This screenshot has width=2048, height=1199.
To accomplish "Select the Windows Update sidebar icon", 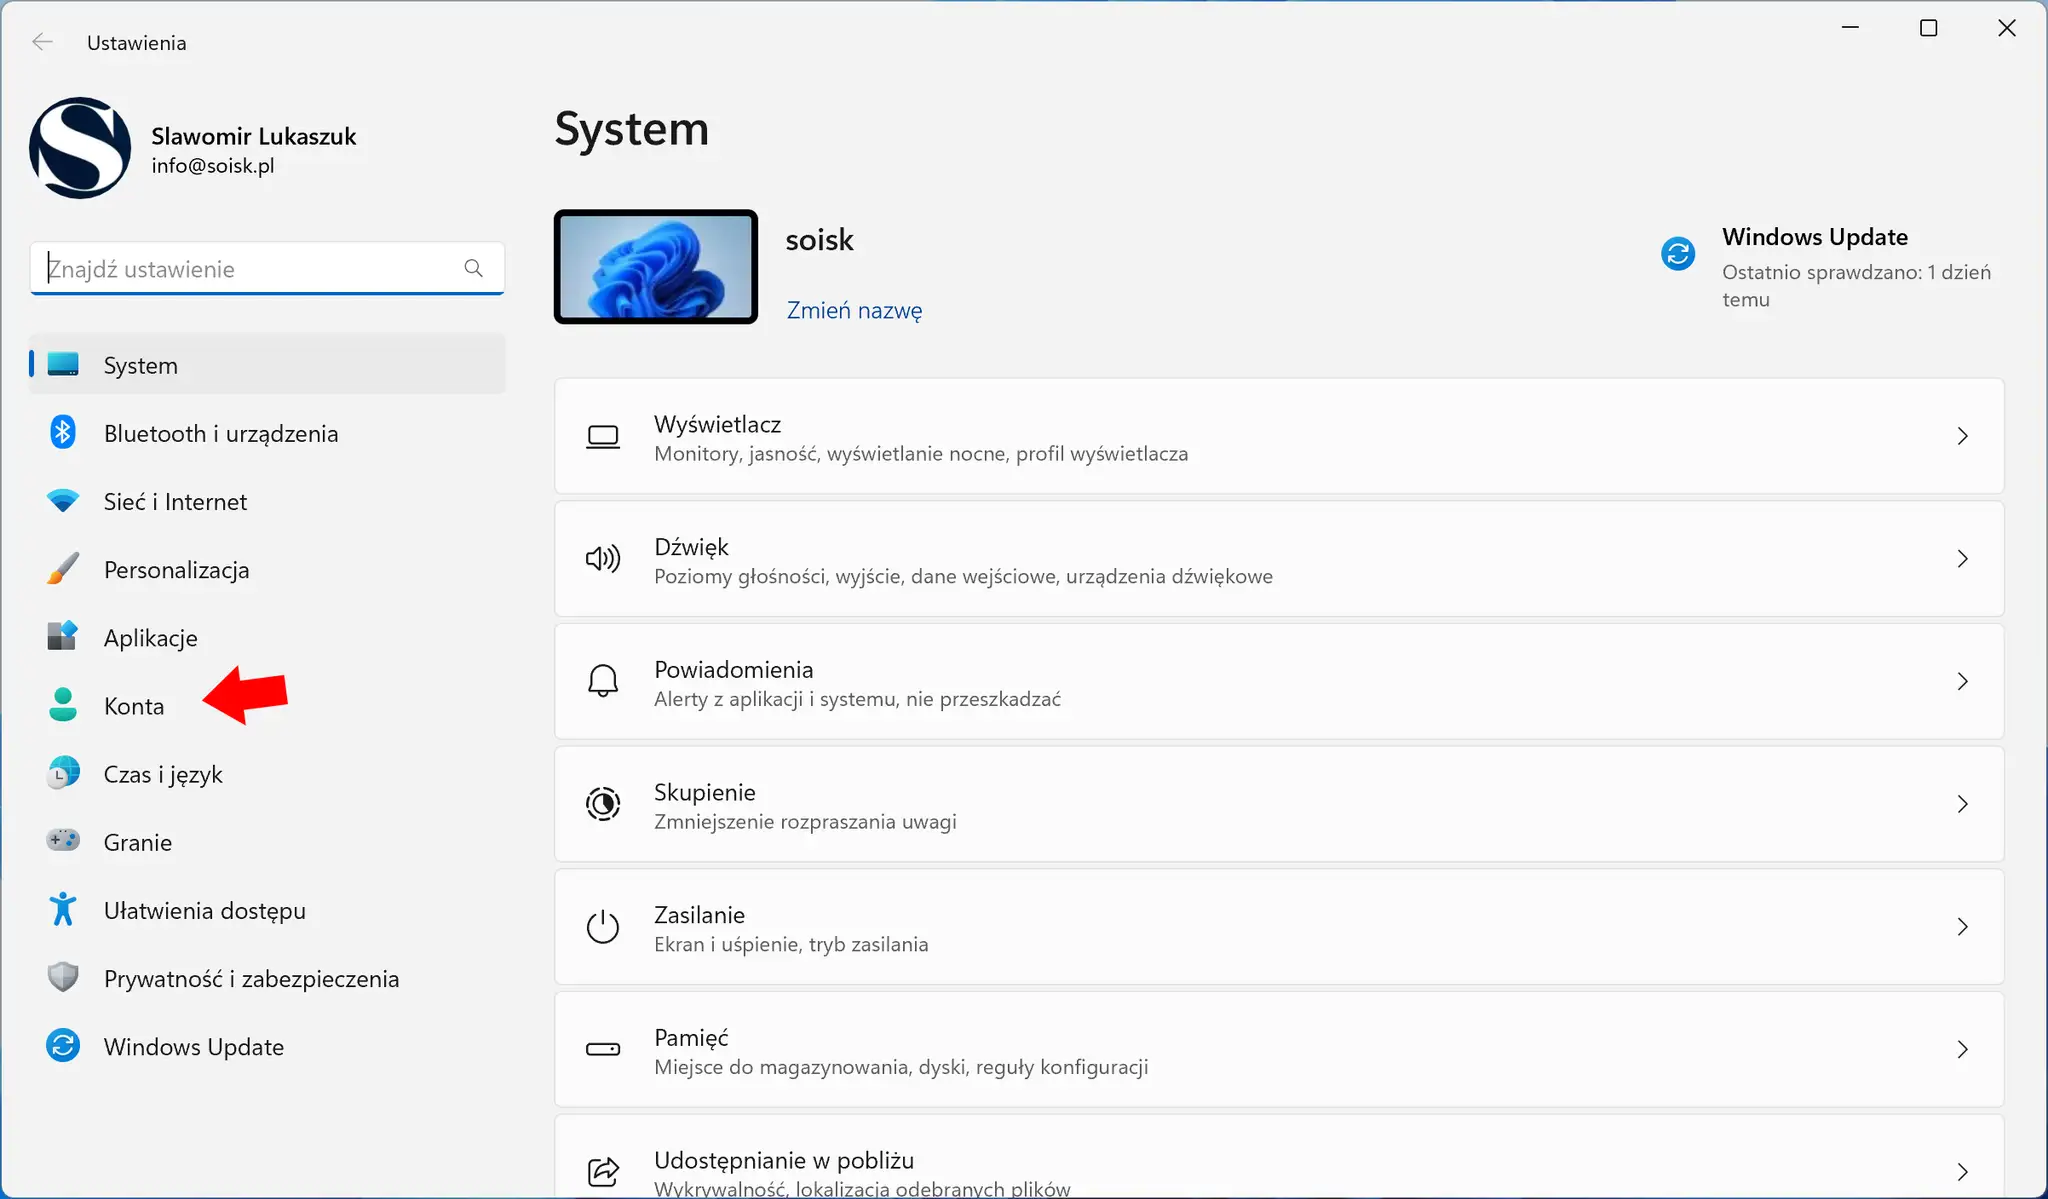I will coord(62,1045).
